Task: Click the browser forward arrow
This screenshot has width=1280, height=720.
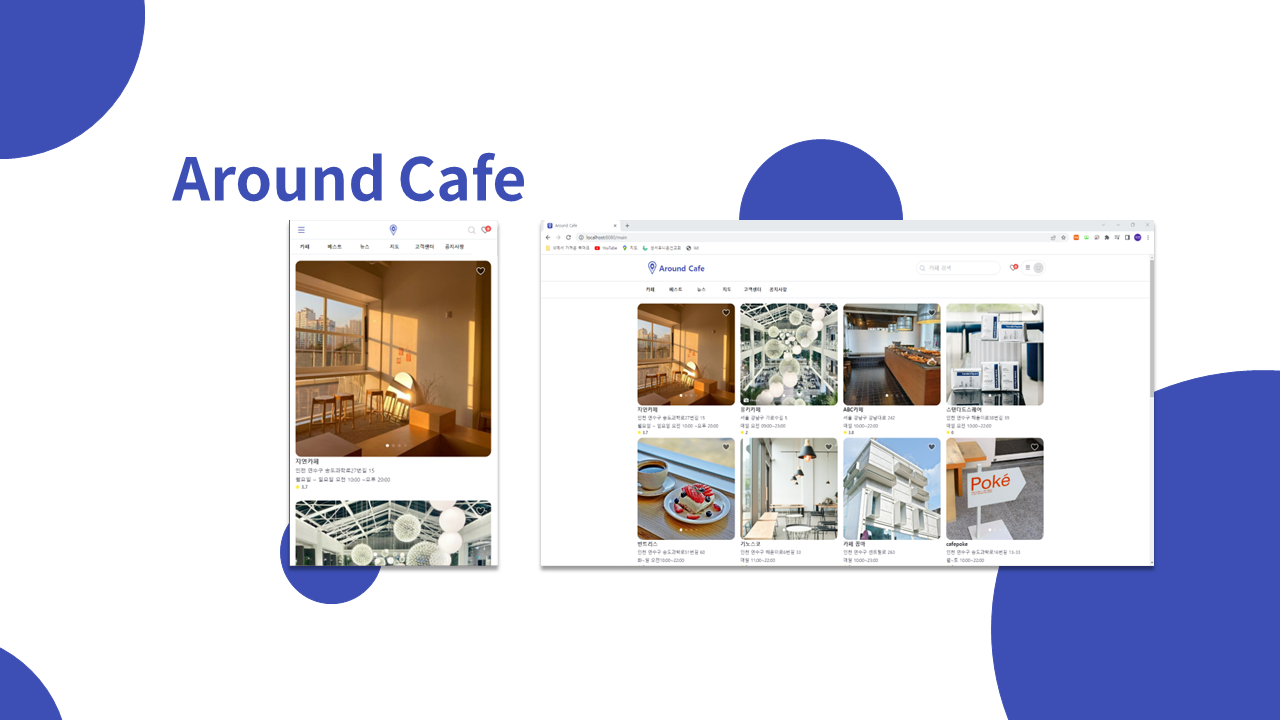Action: (558, 237)
